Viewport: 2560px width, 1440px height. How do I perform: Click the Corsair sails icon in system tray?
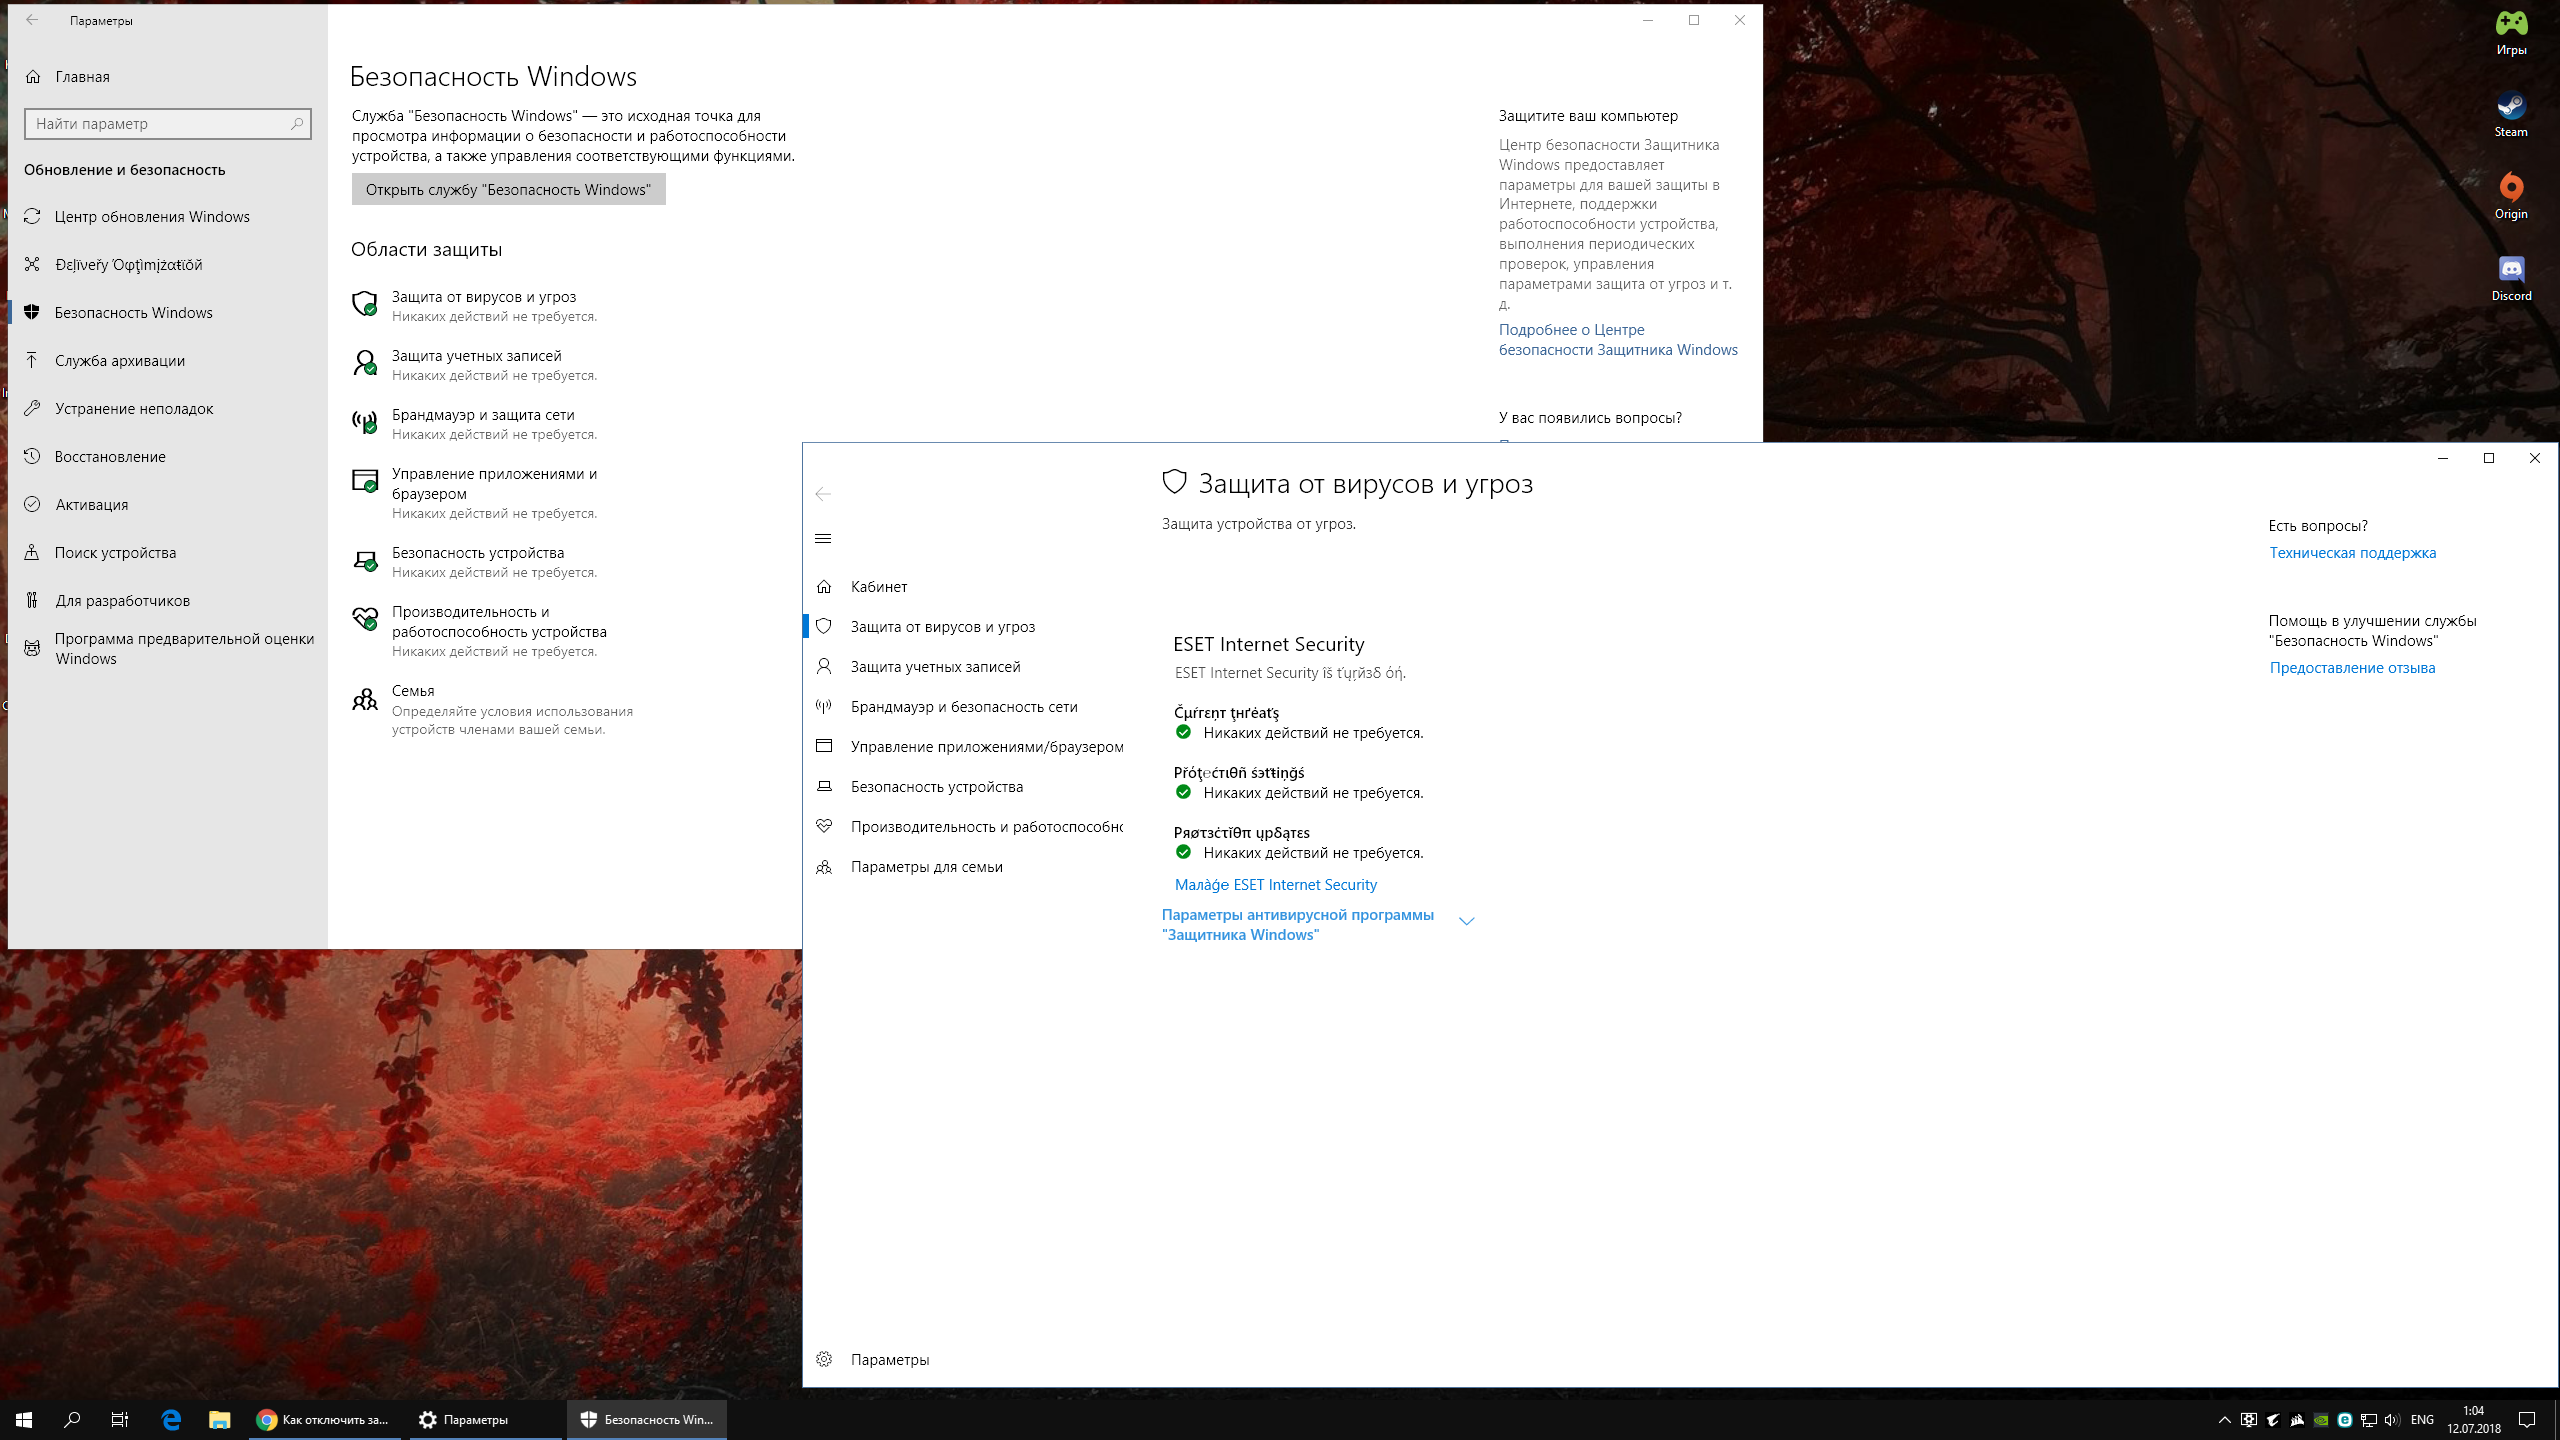pos(2297,1420)
